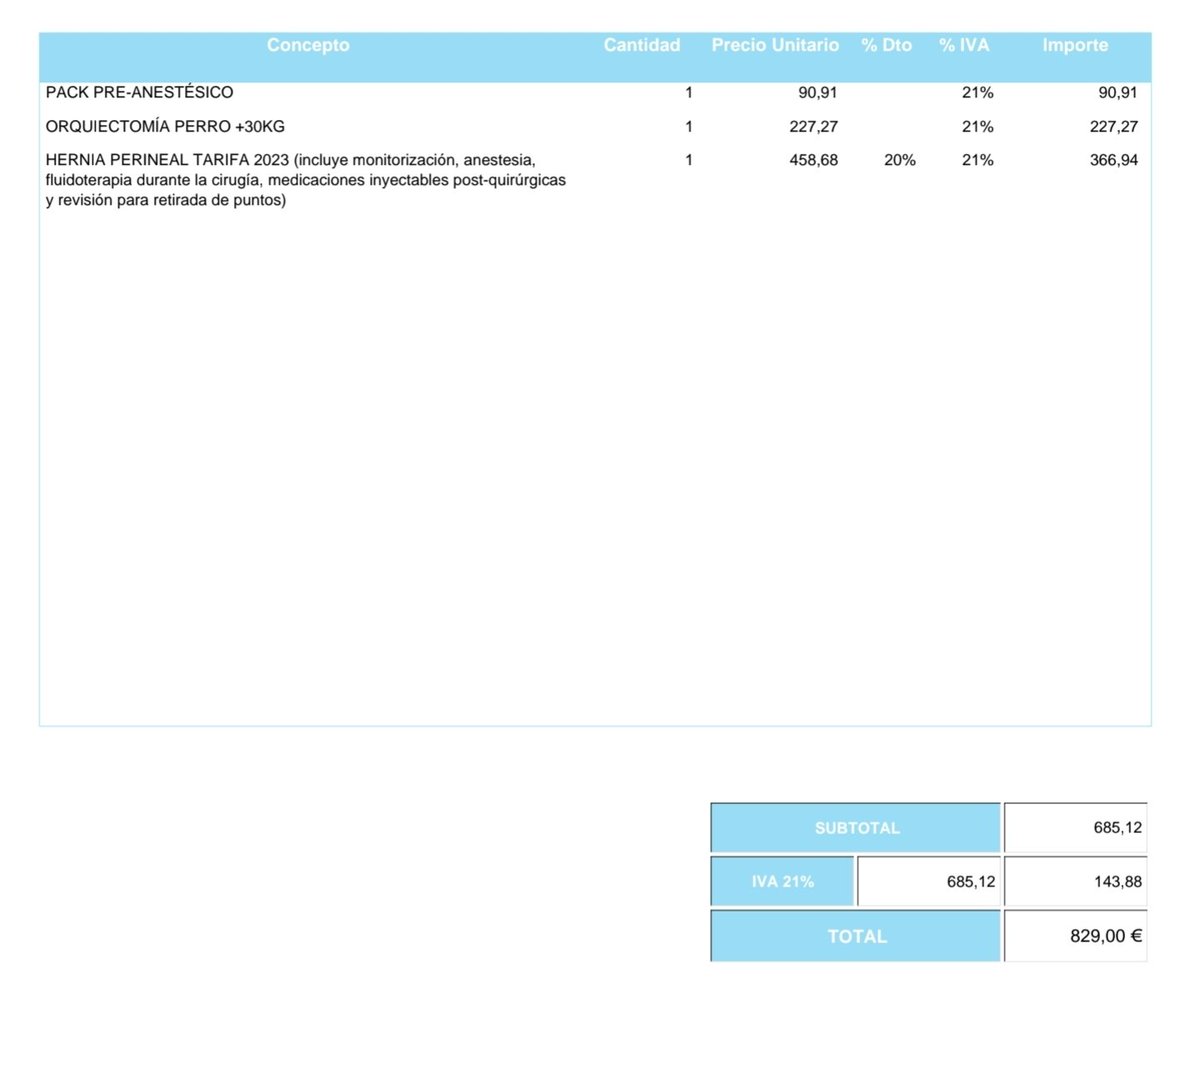Click 21% IVA in ORQUIECTOMÍA row
1200x1088 pixels.
(x=978, y=127)
